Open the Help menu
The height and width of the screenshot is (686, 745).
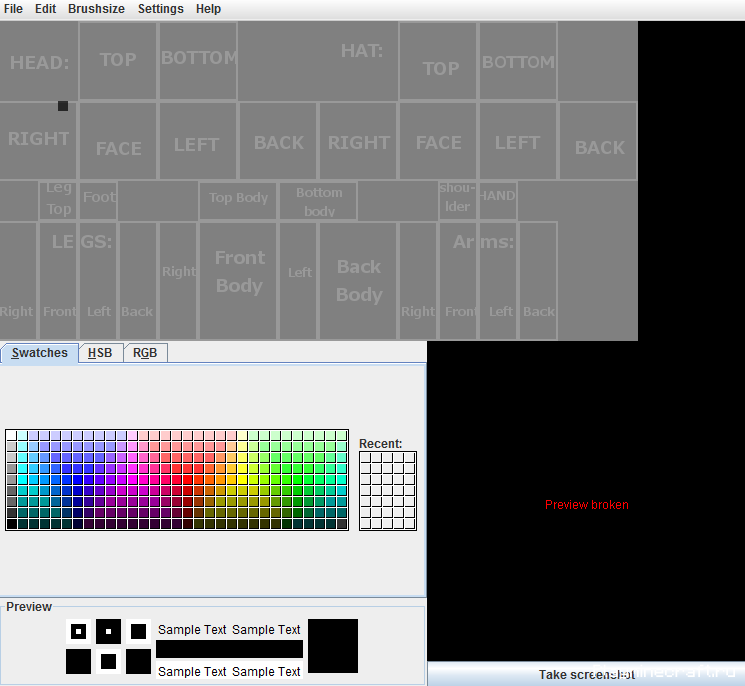[208, 9]
